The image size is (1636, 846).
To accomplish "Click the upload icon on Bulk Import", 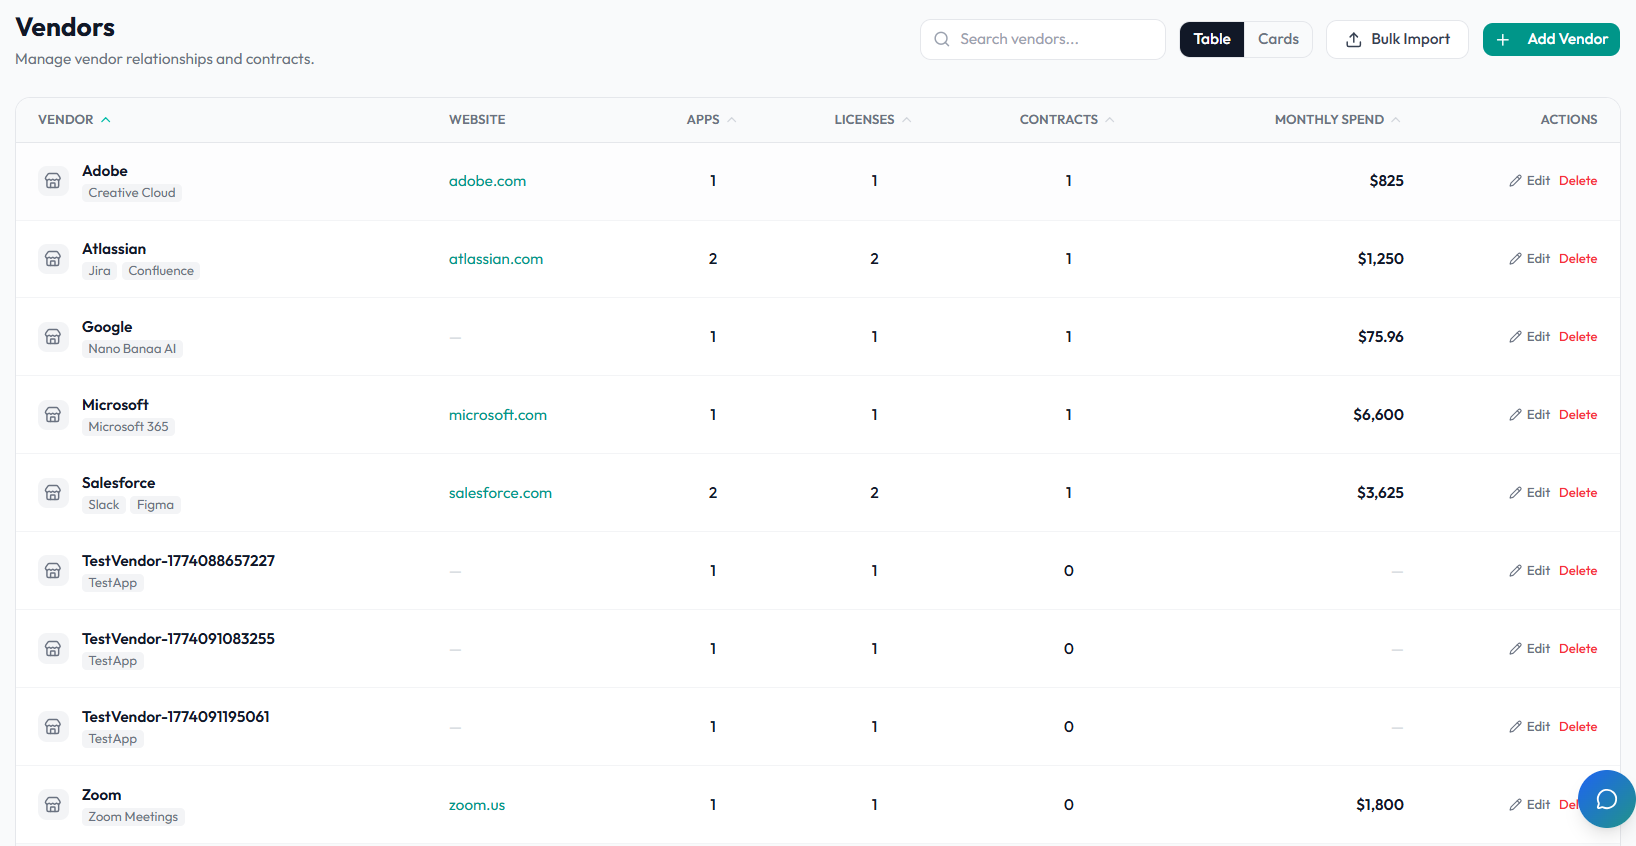I will point(1354,39).
